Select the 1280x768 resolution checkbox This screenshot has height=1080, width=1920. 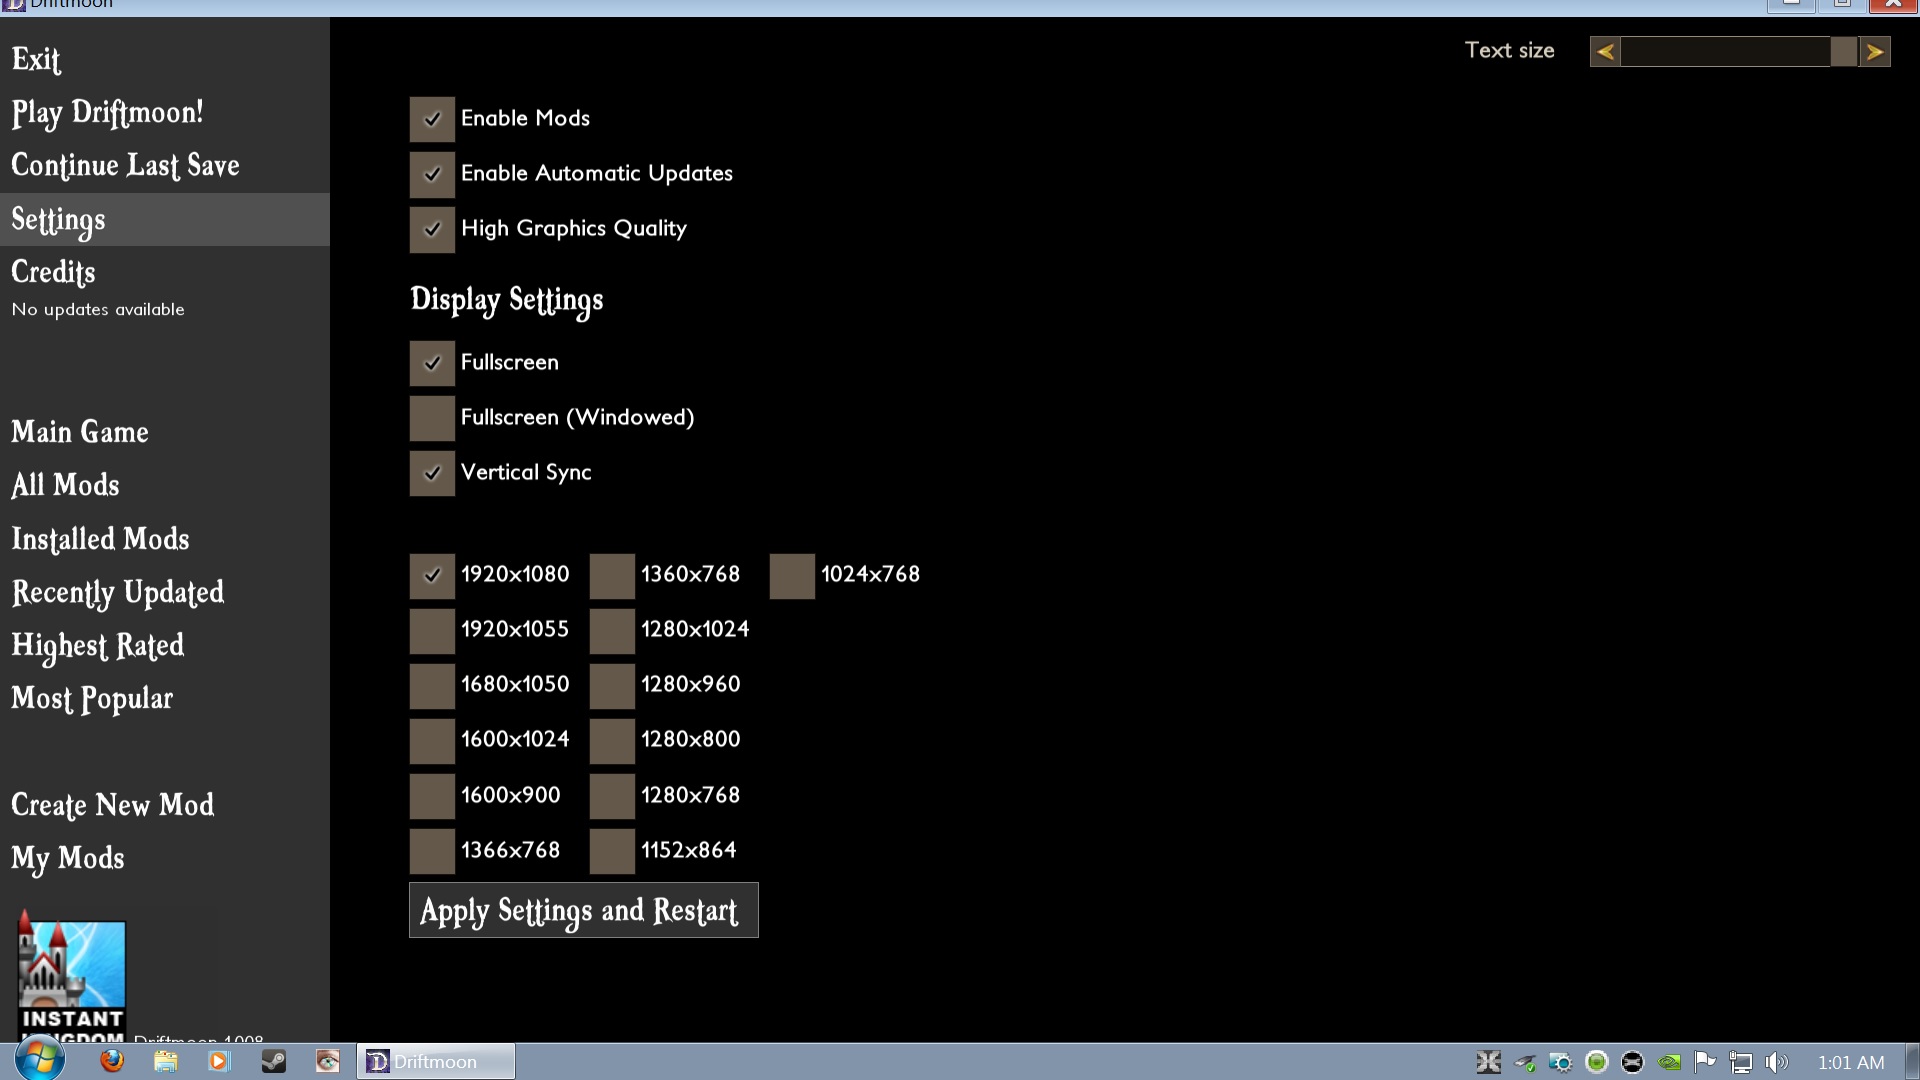(612, 796)
